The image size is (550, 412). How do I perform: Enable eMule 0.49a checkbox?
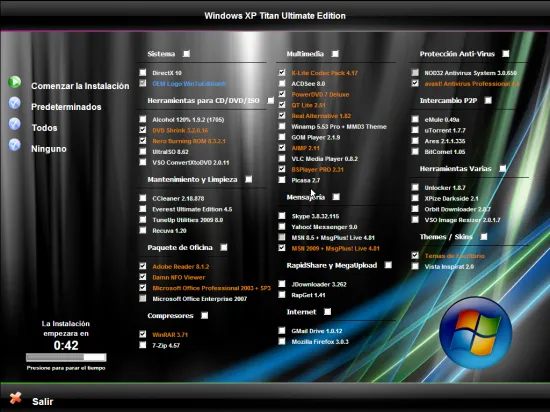point(415,119)
